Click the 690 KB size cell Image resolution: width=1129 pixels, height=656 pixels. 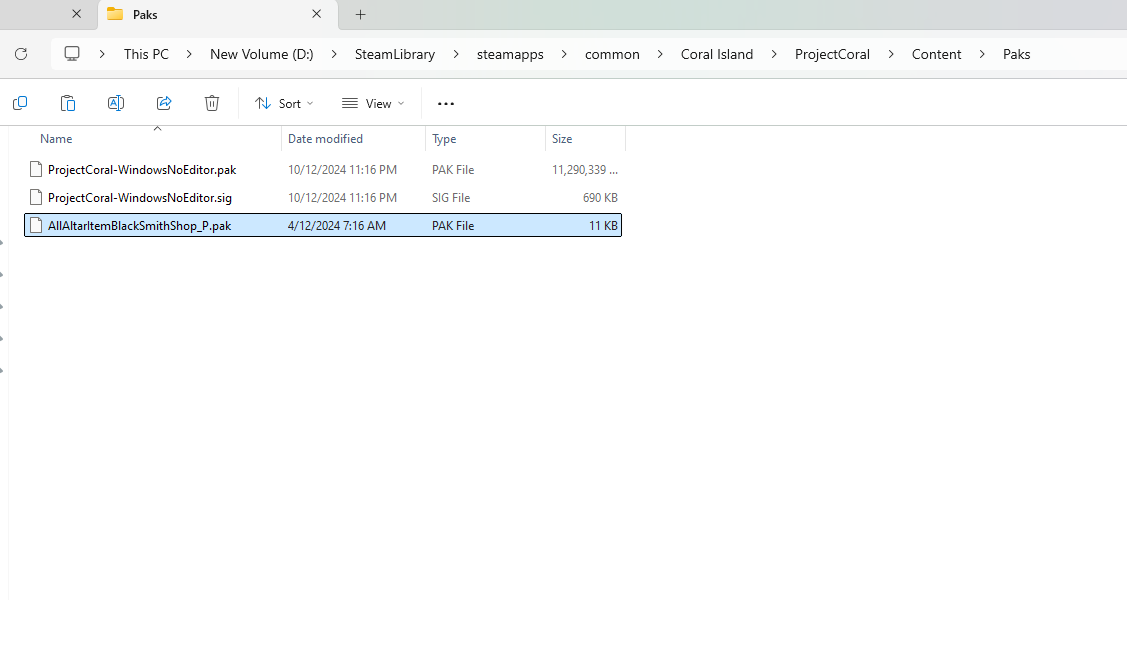[x=601, y=198]
